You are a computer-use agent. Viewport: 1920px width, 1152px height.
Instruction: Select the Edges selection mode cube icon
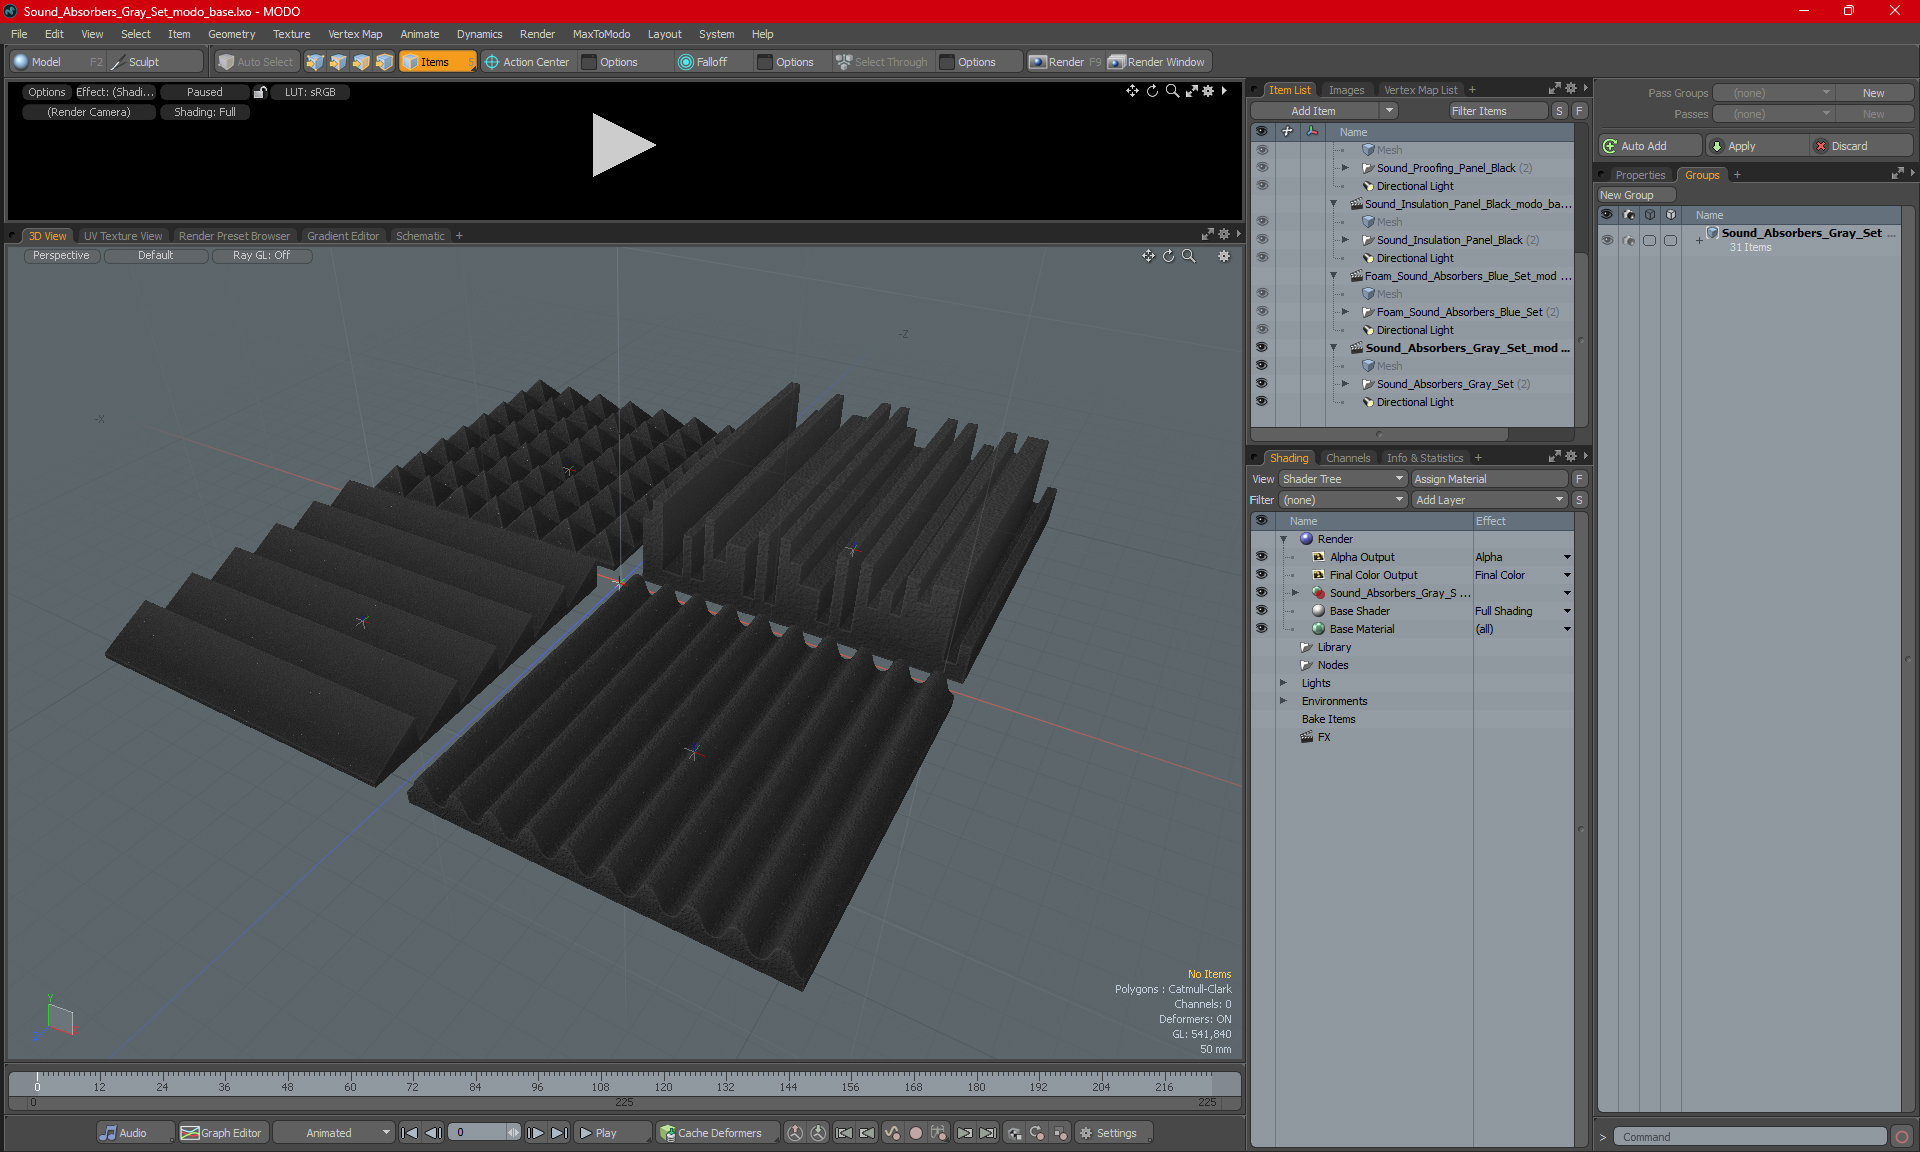pyautogui.click(x=338, y=62)
